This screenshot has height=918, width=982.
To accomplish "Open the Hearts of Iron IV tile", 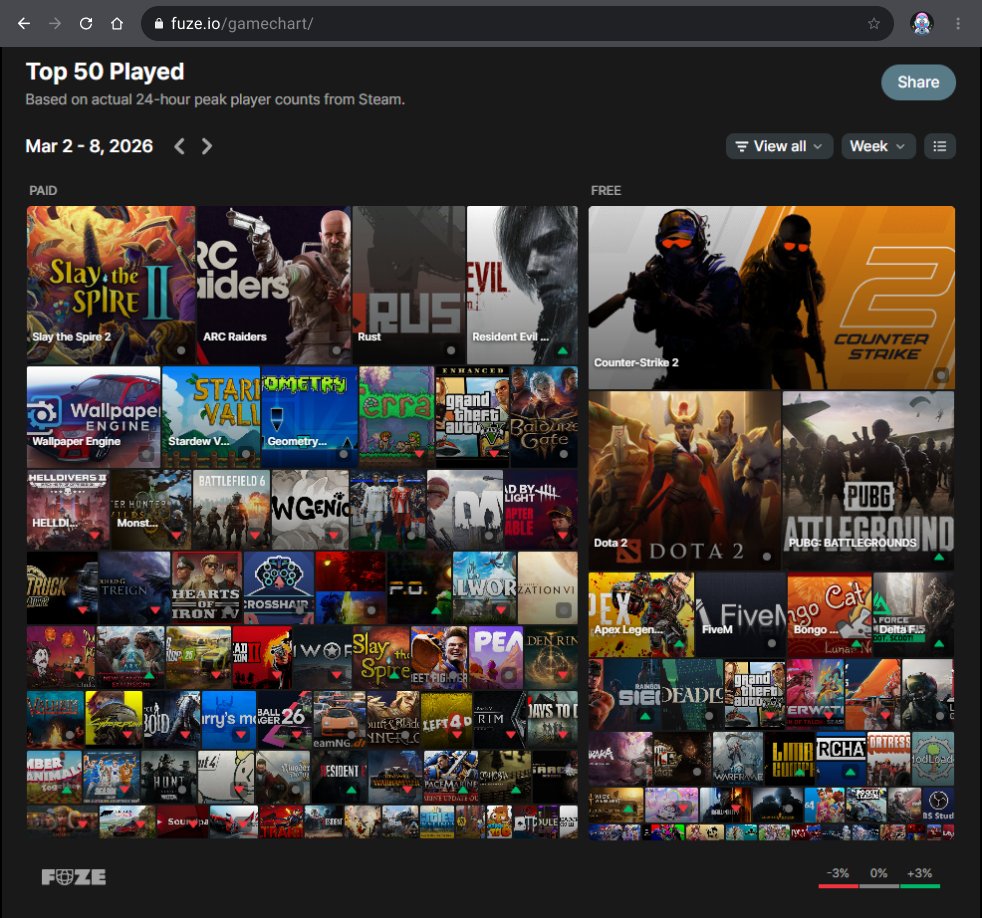I will click(207, 587).
